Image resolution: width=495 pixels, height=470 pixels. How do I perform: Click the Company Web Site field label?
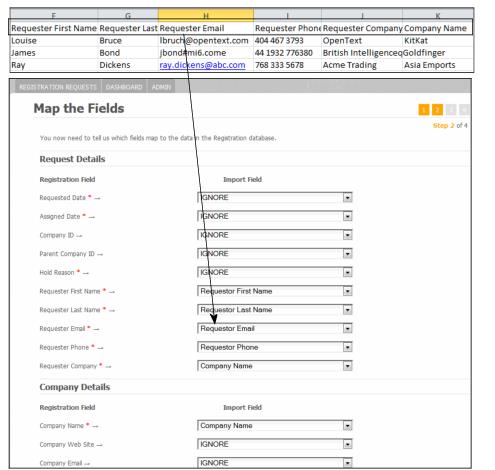(x=67, y=444)
